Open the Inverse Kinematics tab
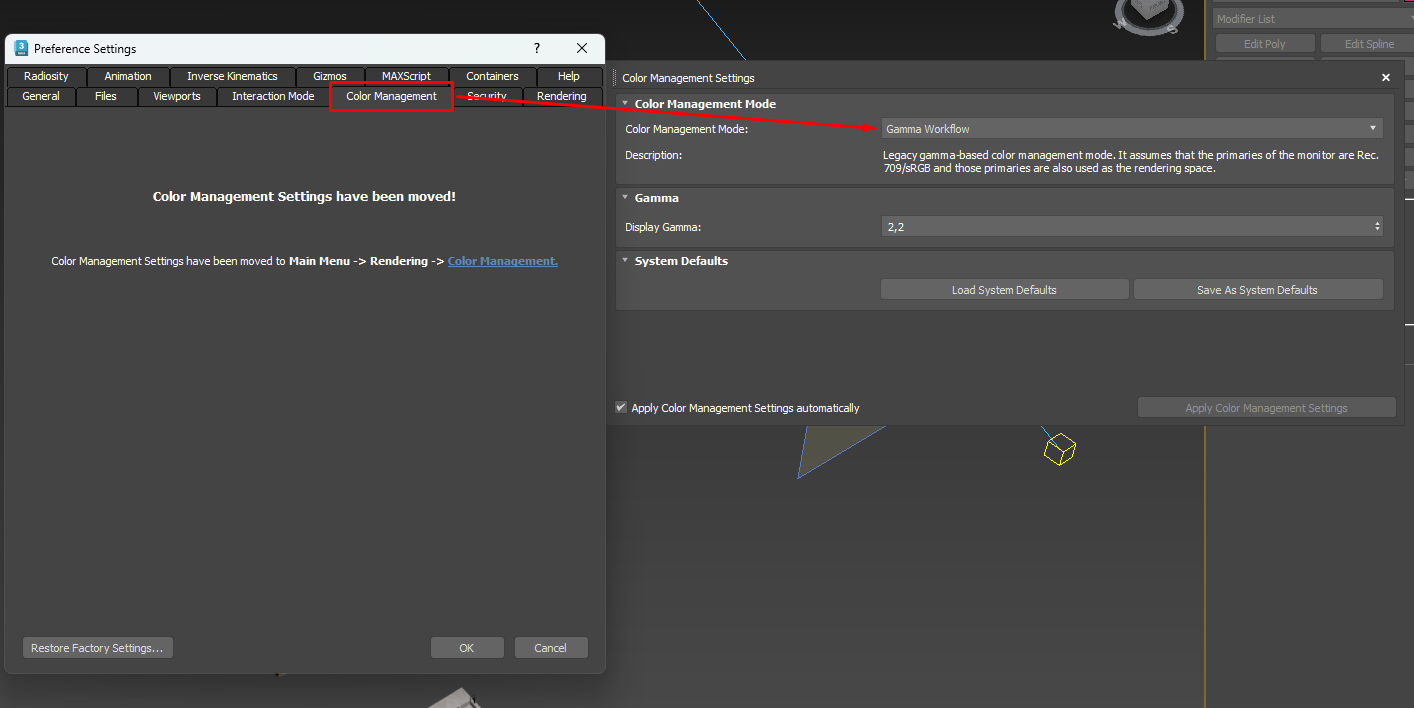Image resolution: width=1414 pixels, height=708 pixels. click(x=232, y=76)
